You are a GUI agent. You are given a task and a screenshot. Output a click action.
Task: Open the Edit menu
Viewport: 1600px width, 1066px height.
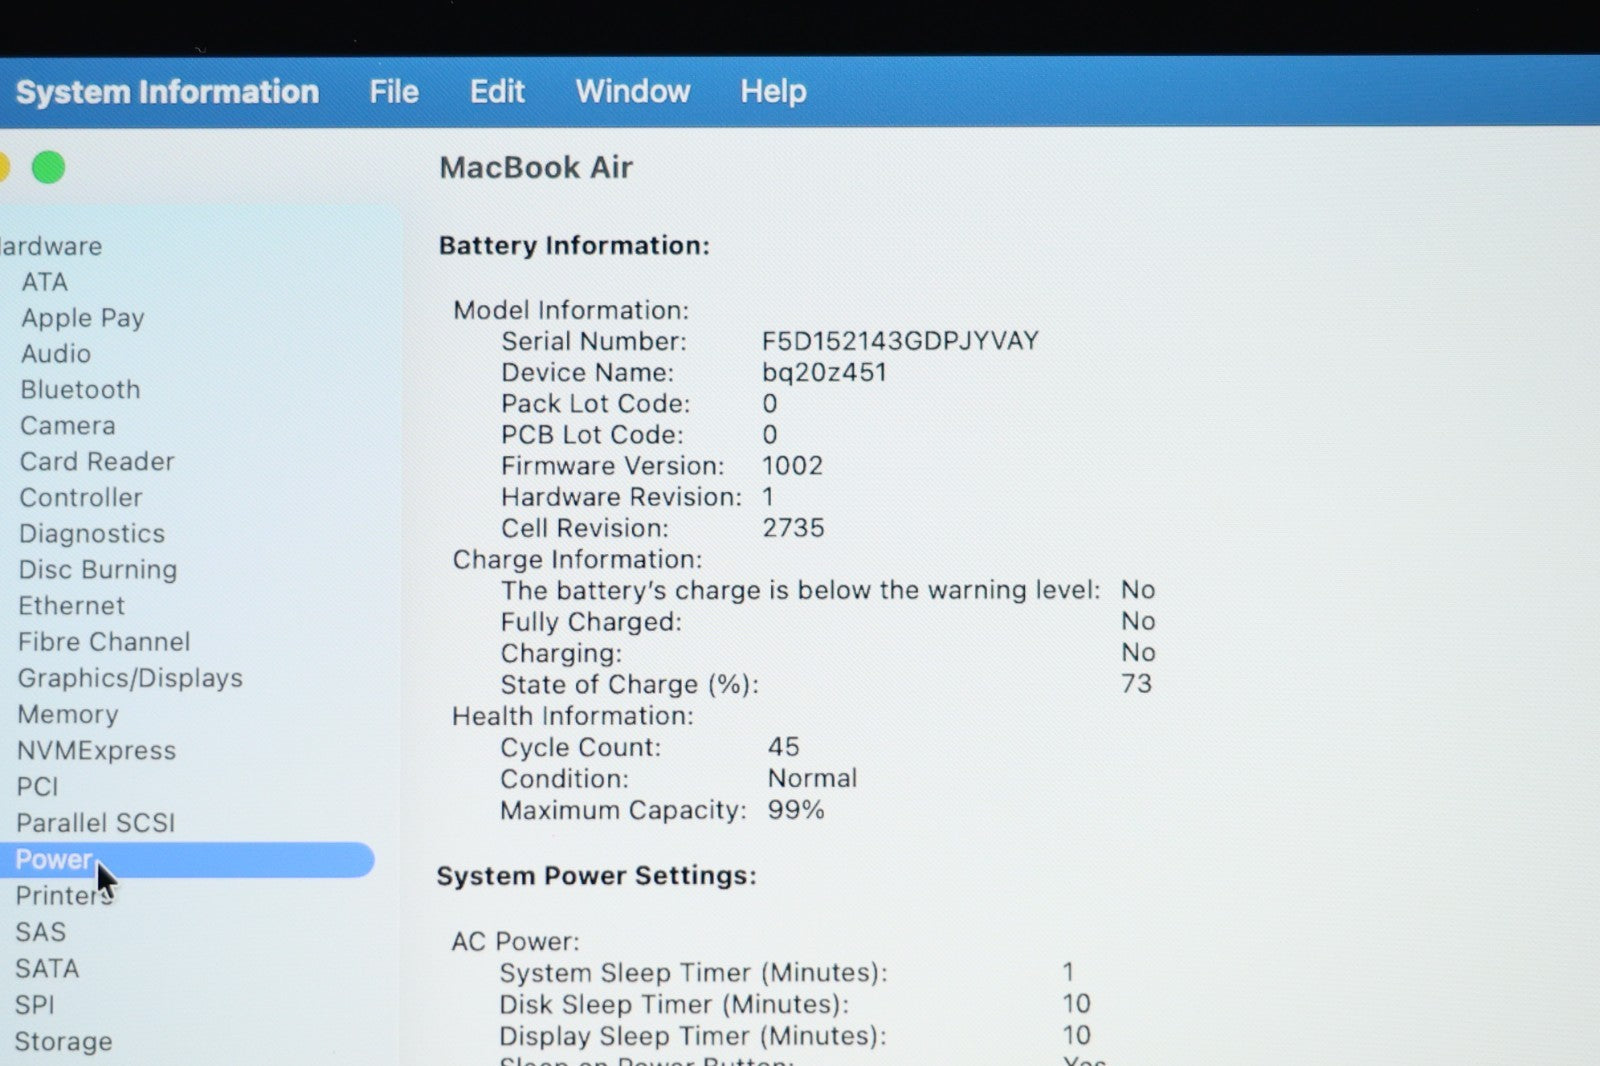coord(497,92)
